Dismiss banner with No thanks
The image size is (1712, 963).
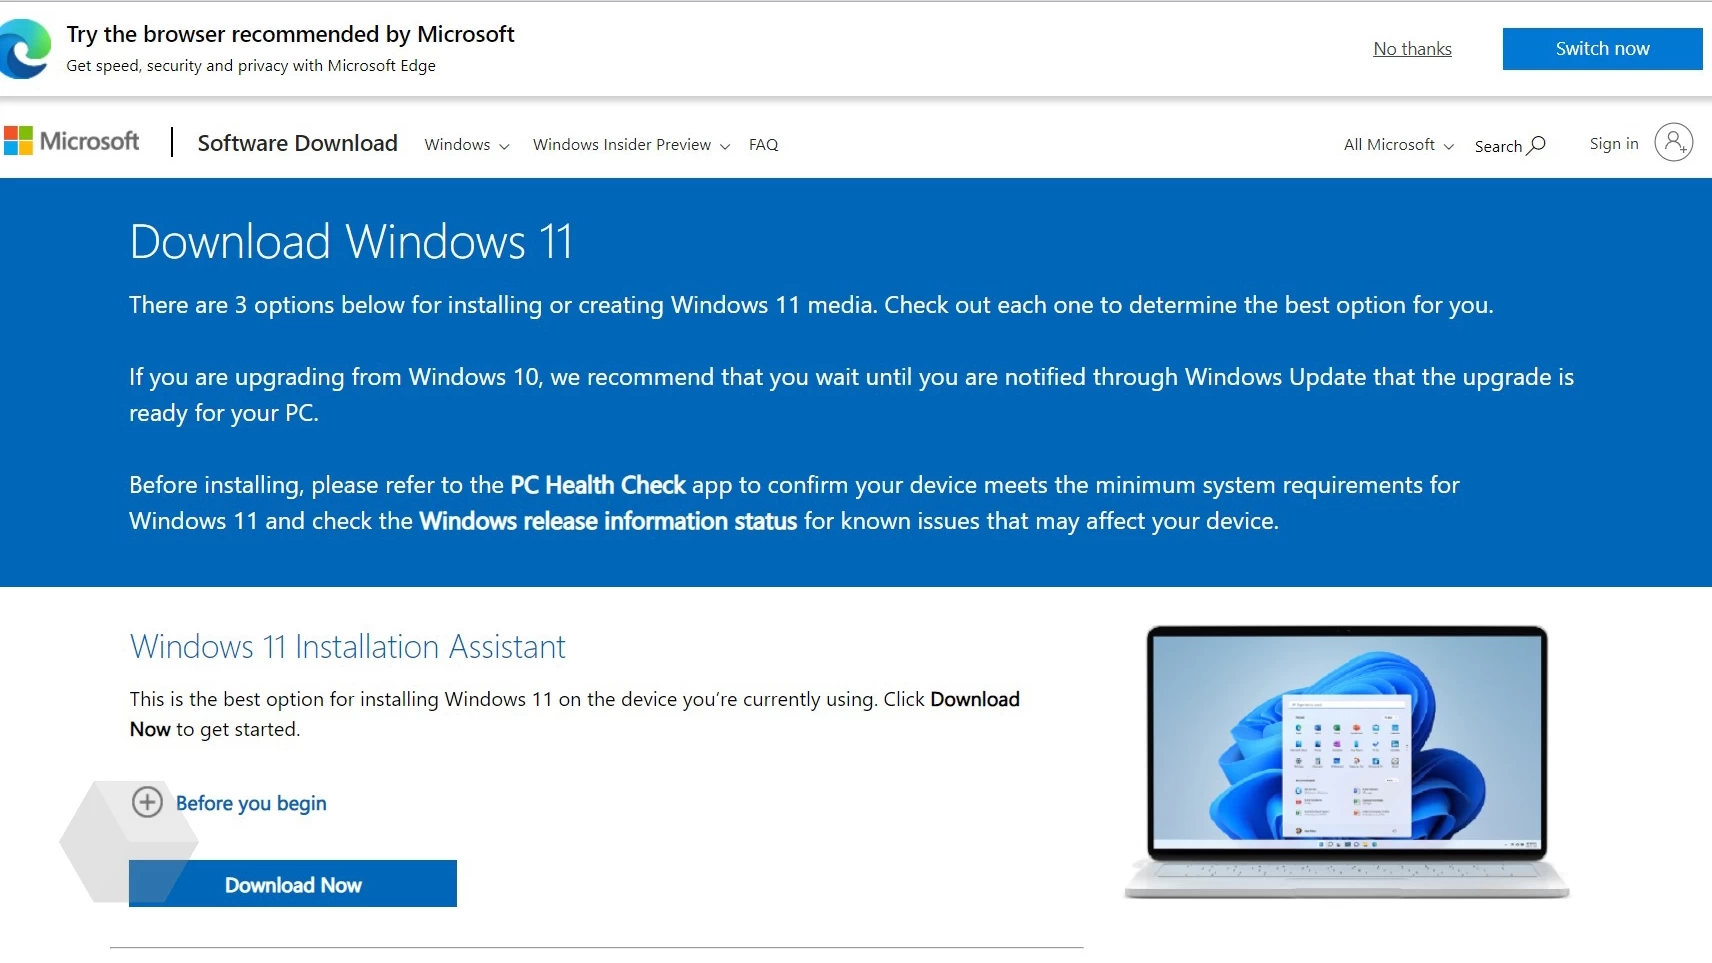[1412, 49]
